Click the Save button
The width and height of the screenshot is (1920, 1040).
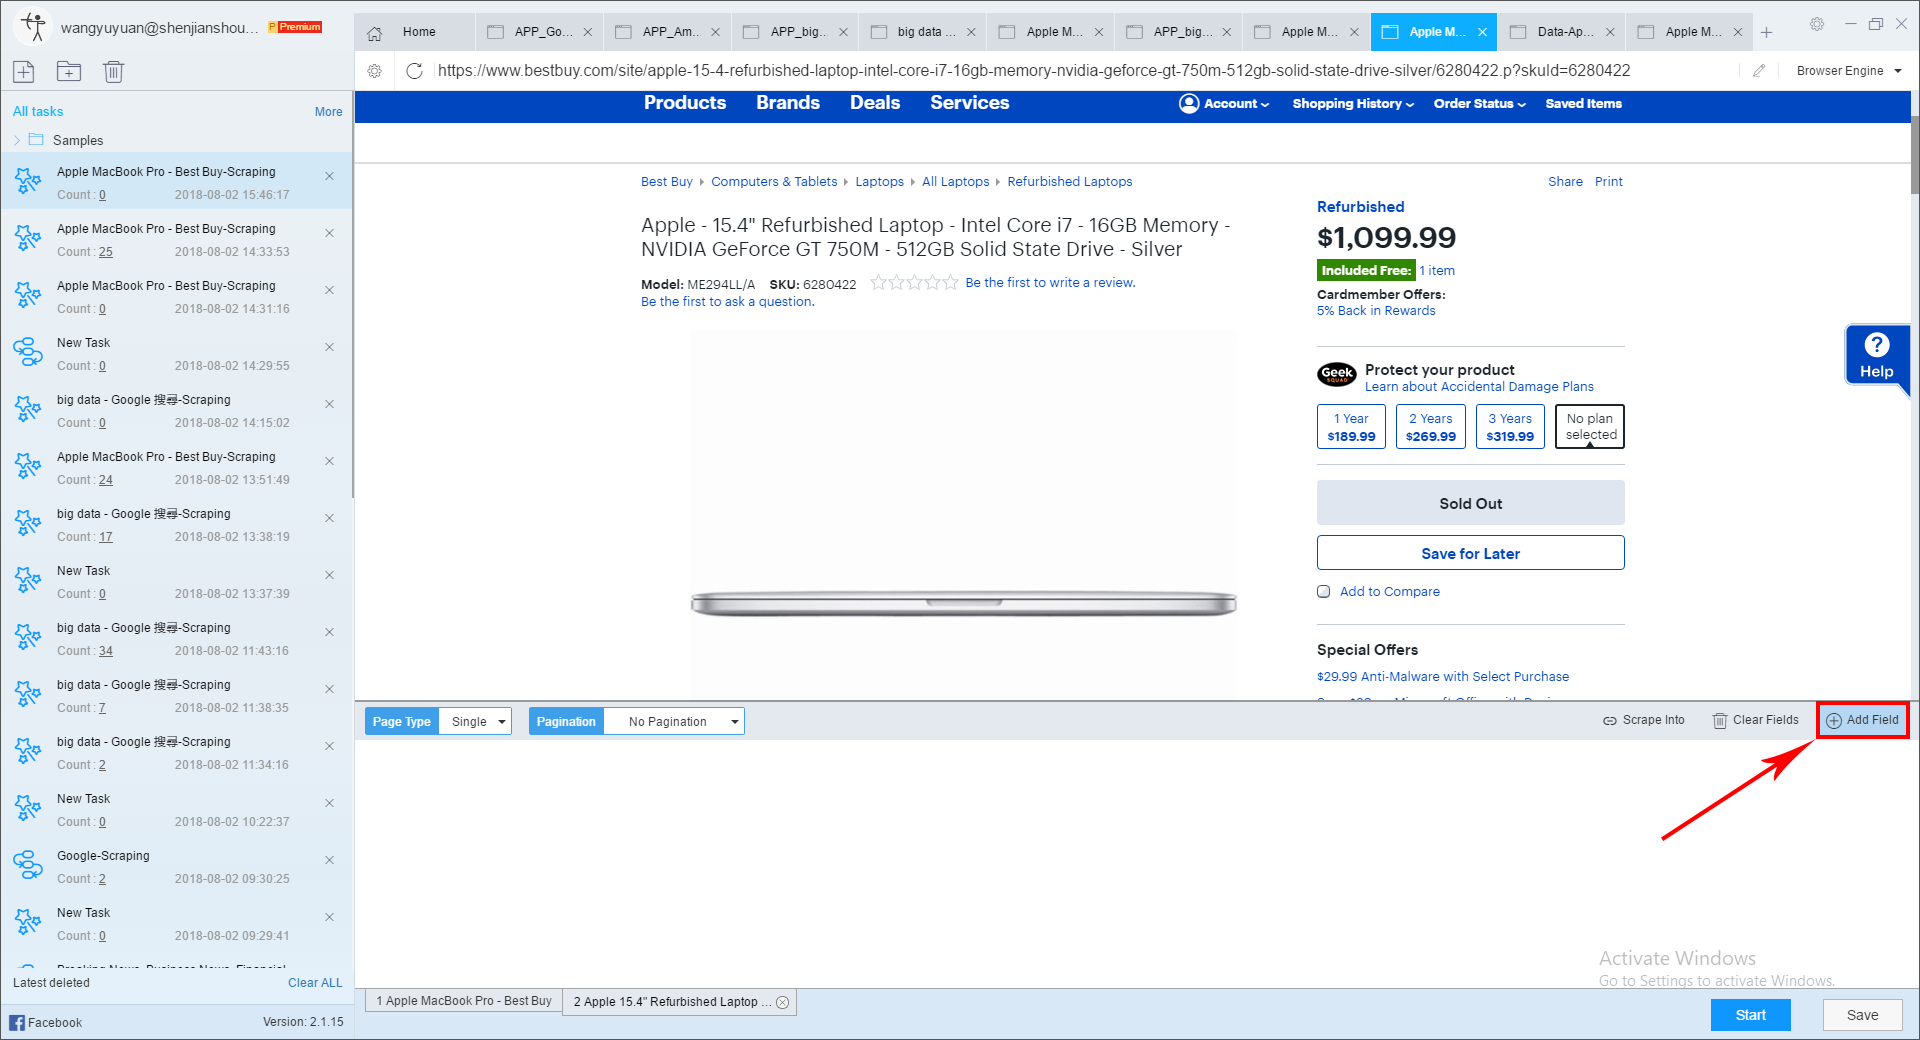[1862, 1015]
